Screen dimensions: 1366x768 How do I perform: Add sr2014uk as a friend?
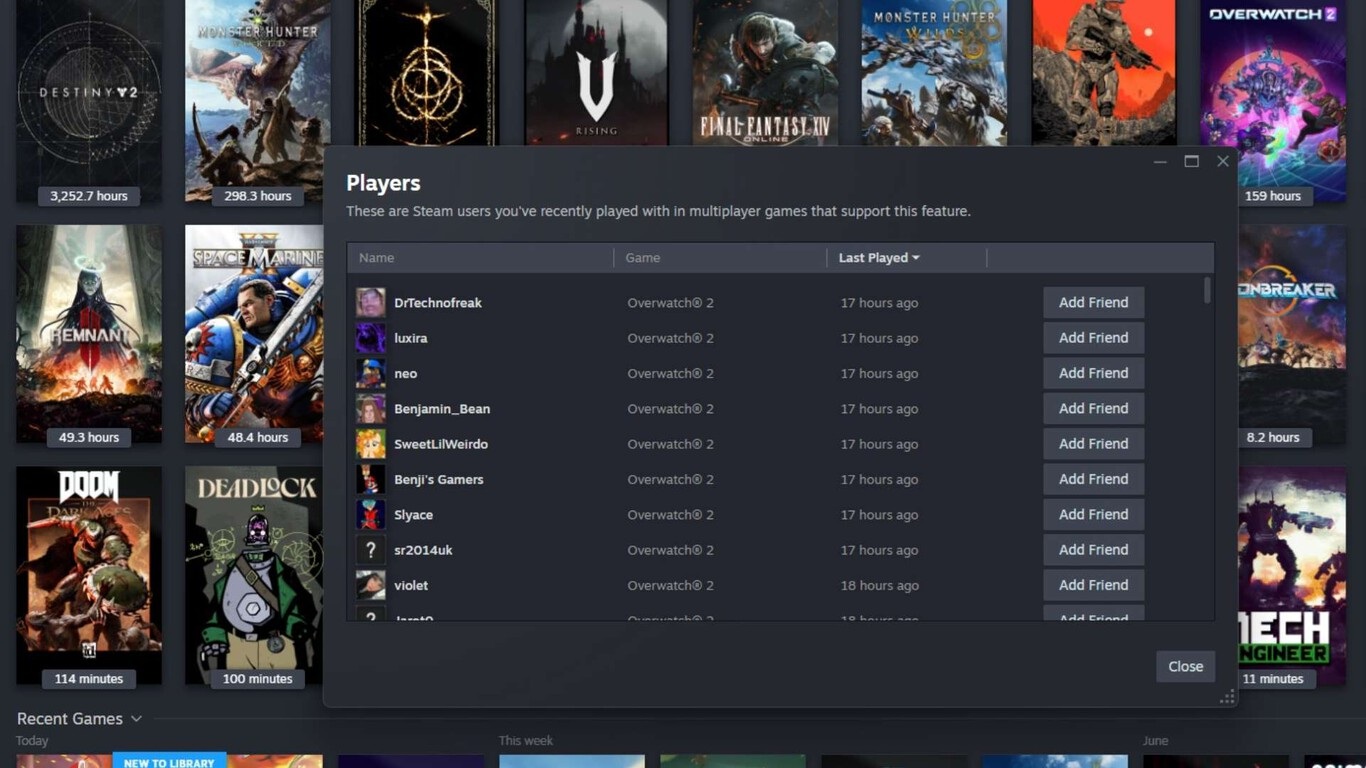[x=1093, y=550]
